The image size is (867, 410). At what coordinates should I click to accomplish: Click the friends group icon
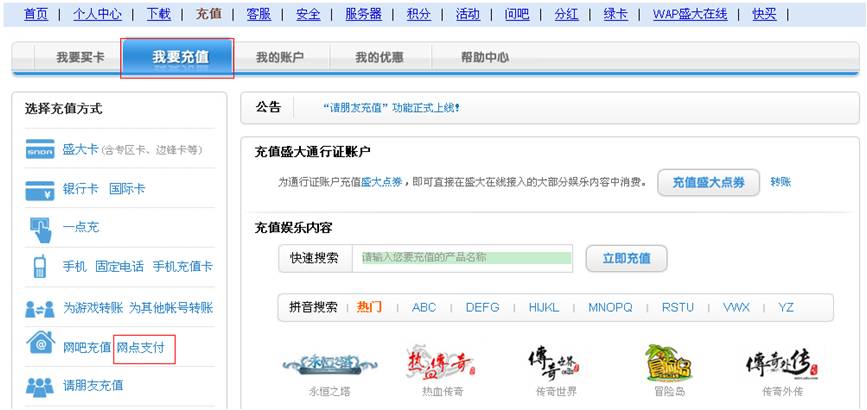coord(40,386)
